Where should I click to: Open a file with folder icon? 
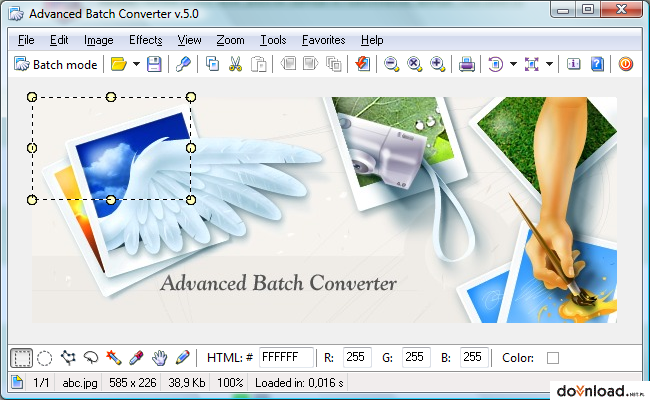point(119,64)
